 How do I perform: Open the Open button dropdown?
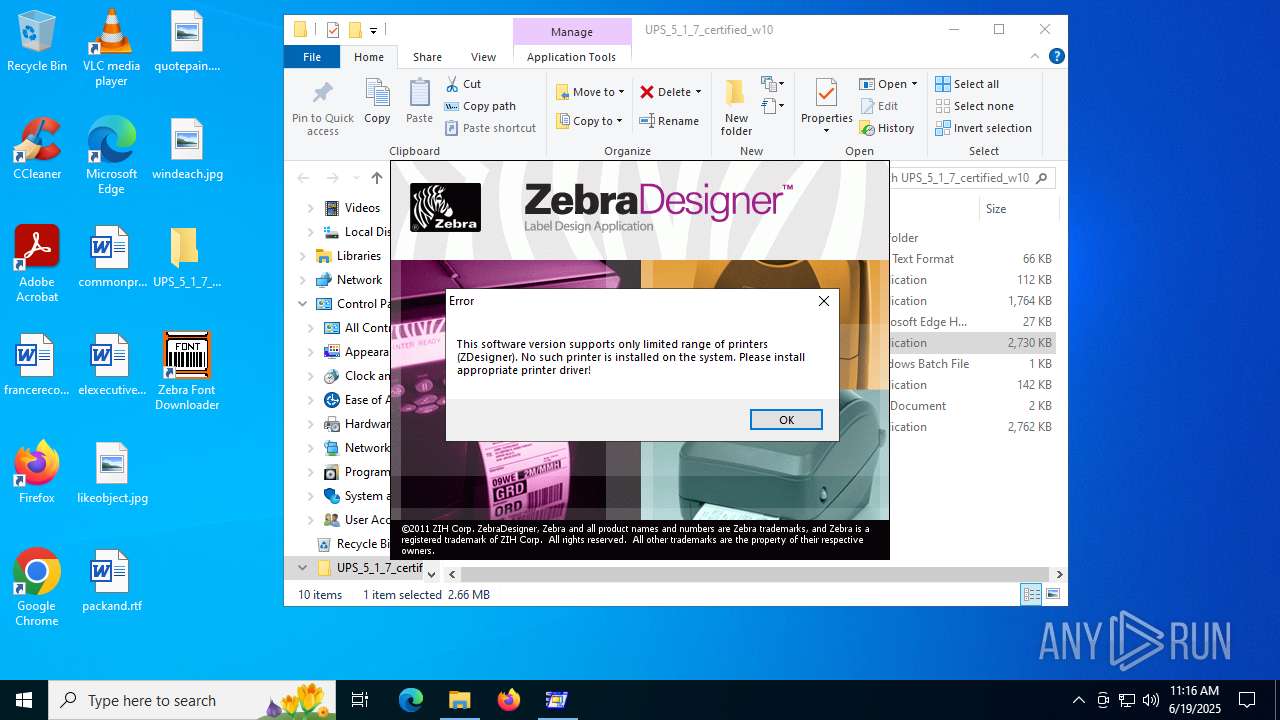point(914,84)
